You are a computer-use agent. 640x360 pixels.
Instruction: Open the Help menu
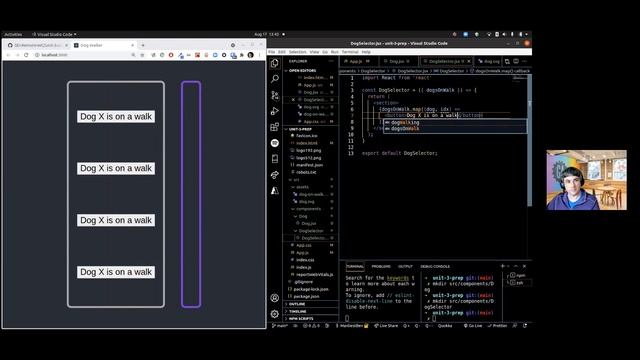(x=366, y=52)
